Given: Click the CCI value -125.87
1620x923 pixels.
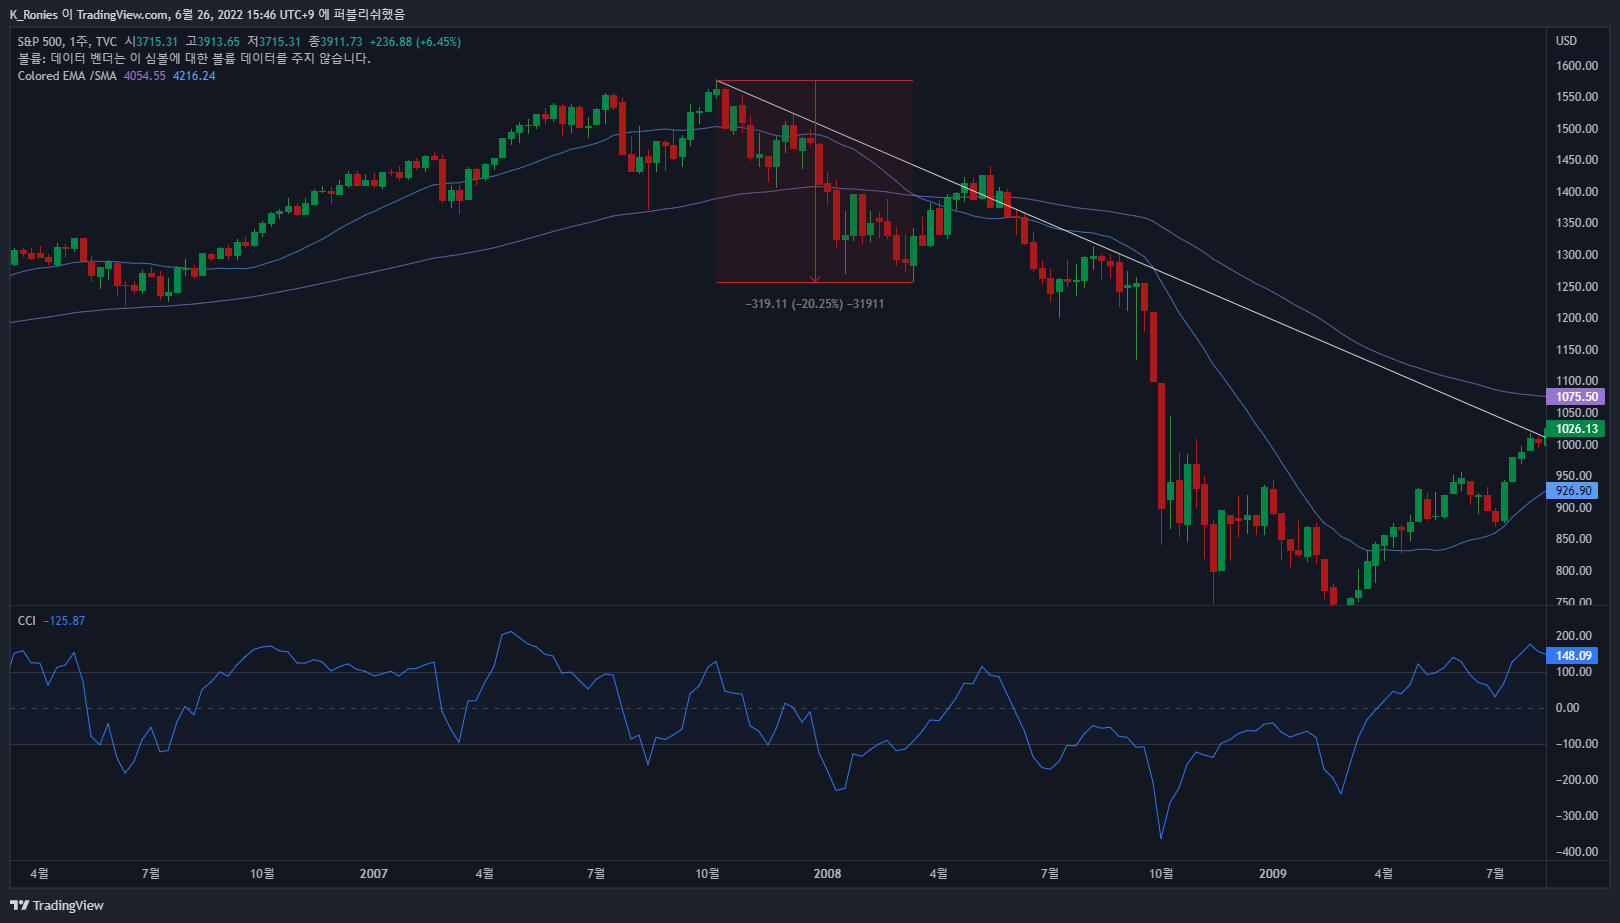Looking at the screenshot, I should click(x=64, y=621).
